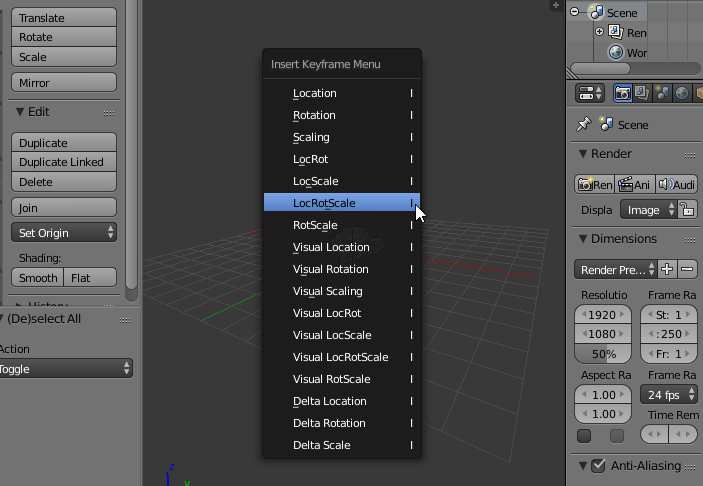703x486 pixels.
Task: Grab the Edit panel drag handle
Action: 109,113
